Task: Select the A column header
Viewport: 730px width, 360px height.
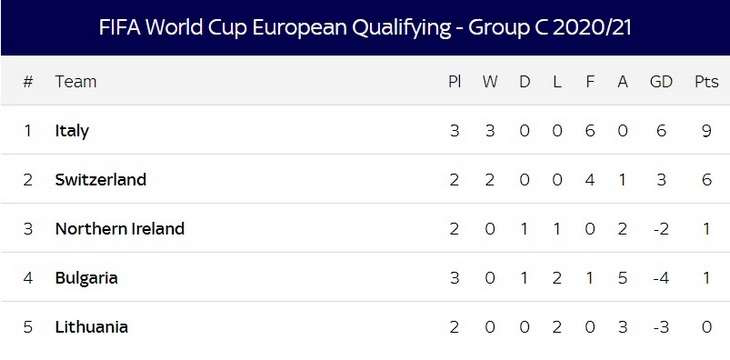Action: (622, 82)
